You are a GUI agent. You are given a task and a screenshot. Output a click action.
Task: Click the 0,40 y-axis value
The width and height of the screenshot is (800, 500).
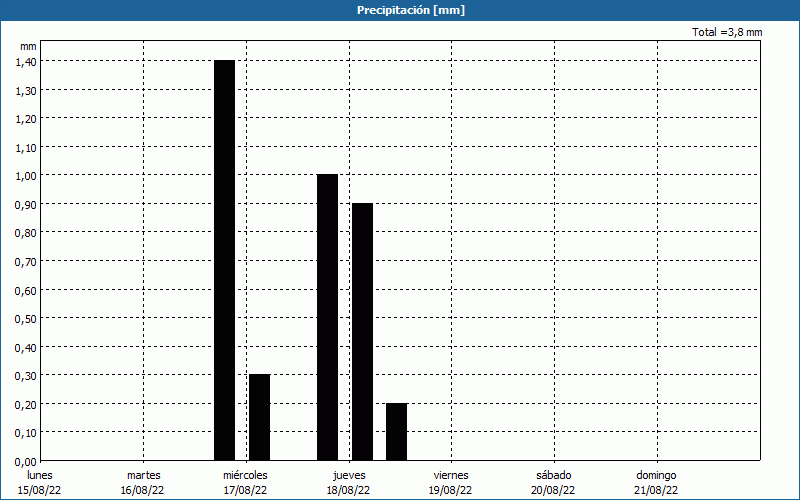(x=26, y=347)
